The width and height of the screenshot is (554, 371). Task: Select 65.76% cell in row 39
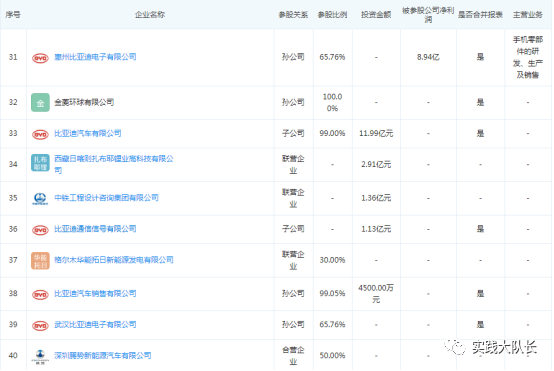[332, 324]
